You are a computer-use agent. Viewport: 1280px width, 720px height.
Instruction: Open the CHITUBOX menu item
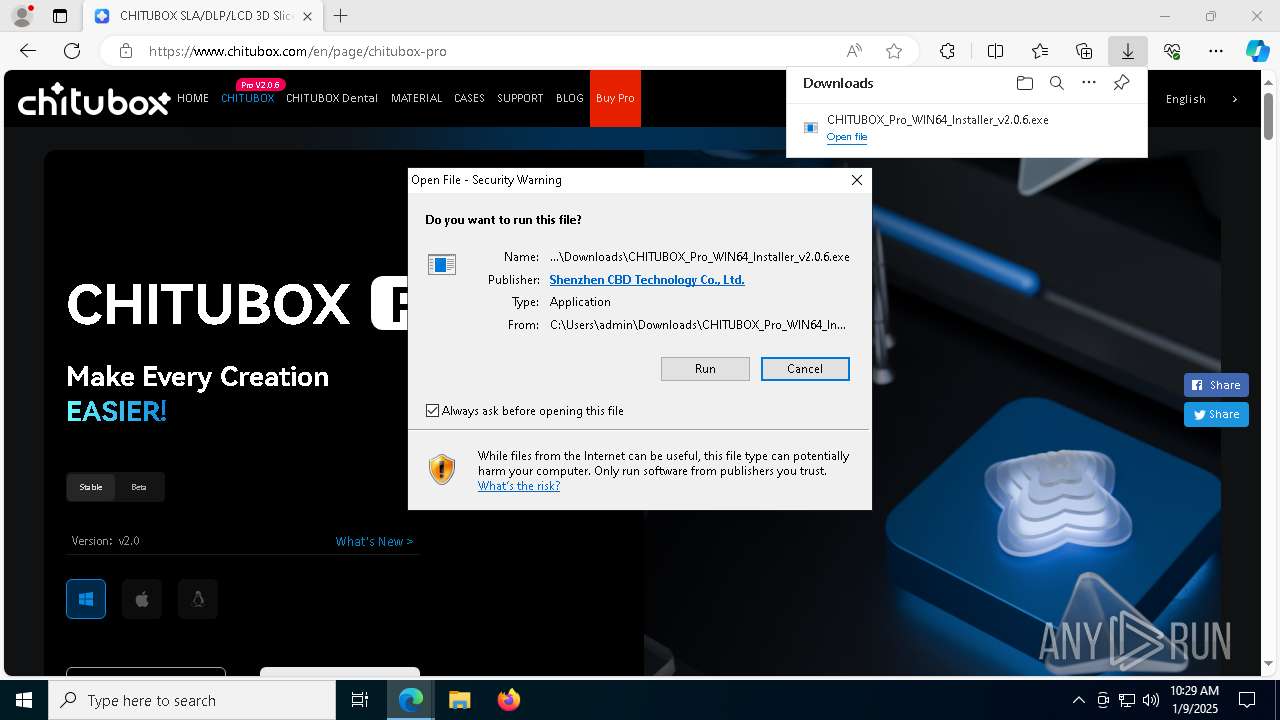[247, 98]
